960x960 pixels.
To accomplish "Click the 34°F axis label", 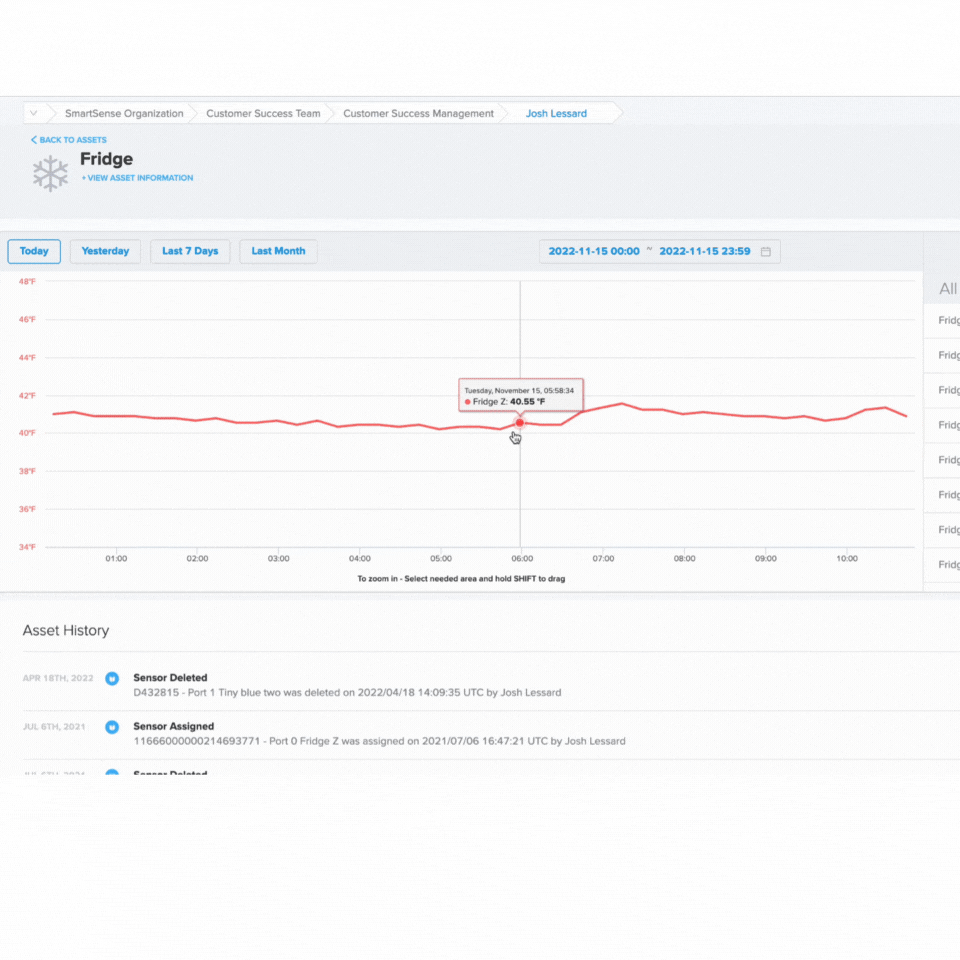I will click(x=27, y=547).
